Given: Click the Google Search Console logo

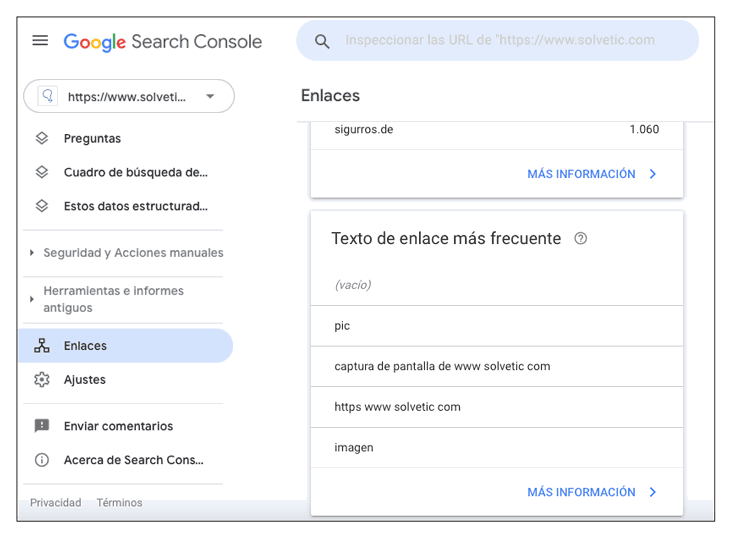Looking at the screenshot, I should click(162, 42).
